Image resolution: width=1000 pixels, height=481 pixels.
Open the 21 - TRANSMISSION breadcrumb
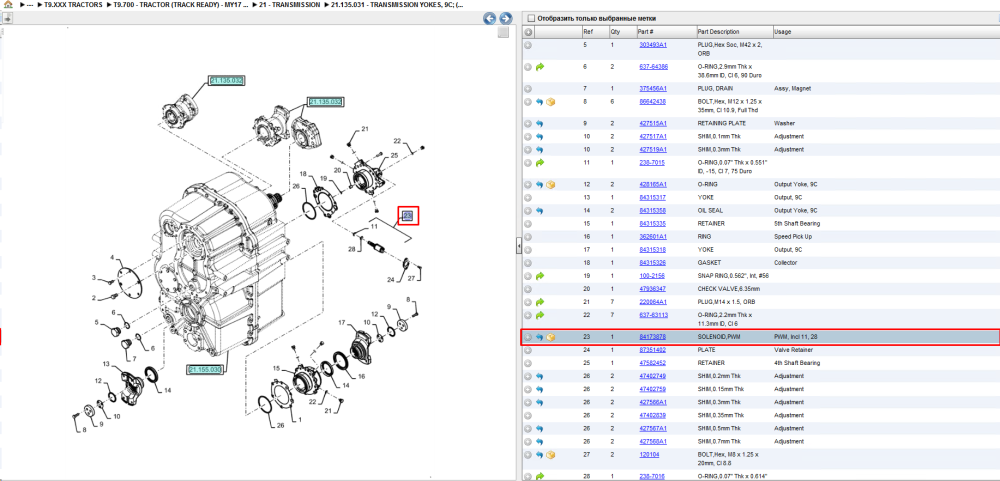[290, 4]
